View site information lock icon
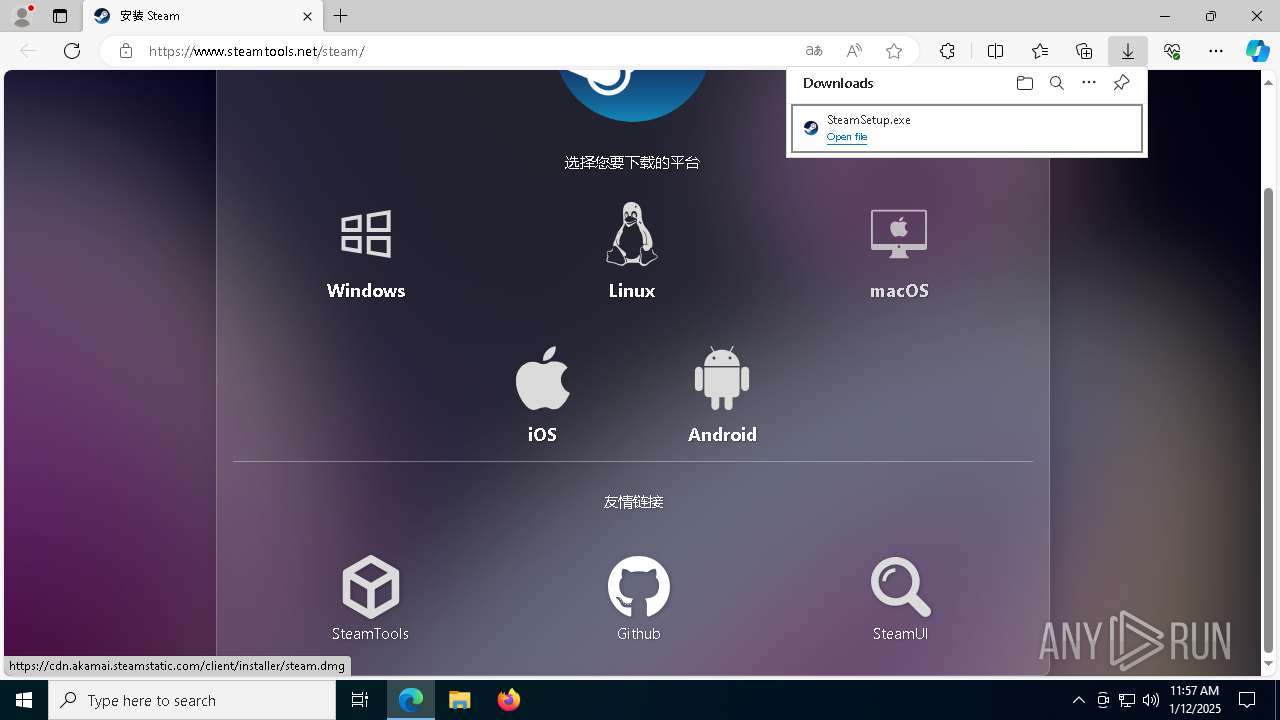 (126, 51)
